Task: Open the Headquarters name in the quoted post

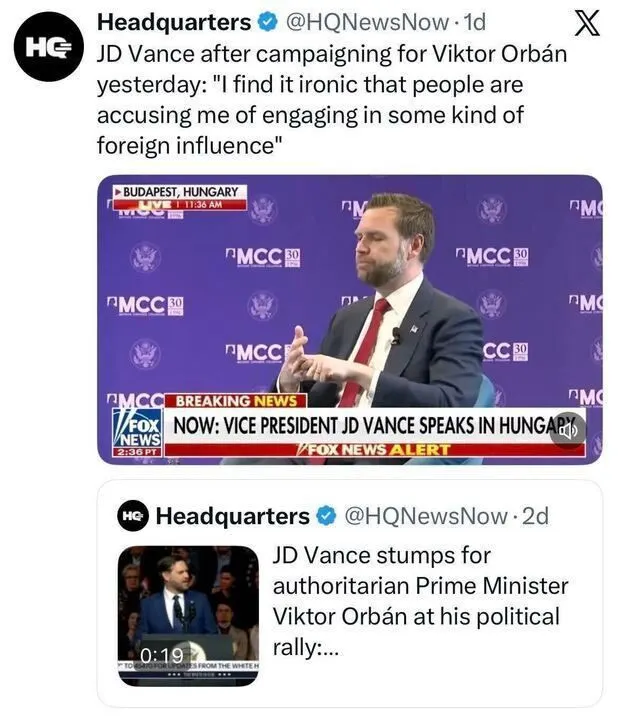Action: click(x=232, y=516)
